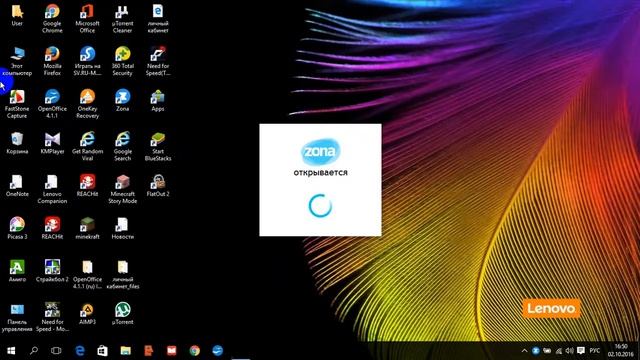Open volume control in system tray

point(569,351)
